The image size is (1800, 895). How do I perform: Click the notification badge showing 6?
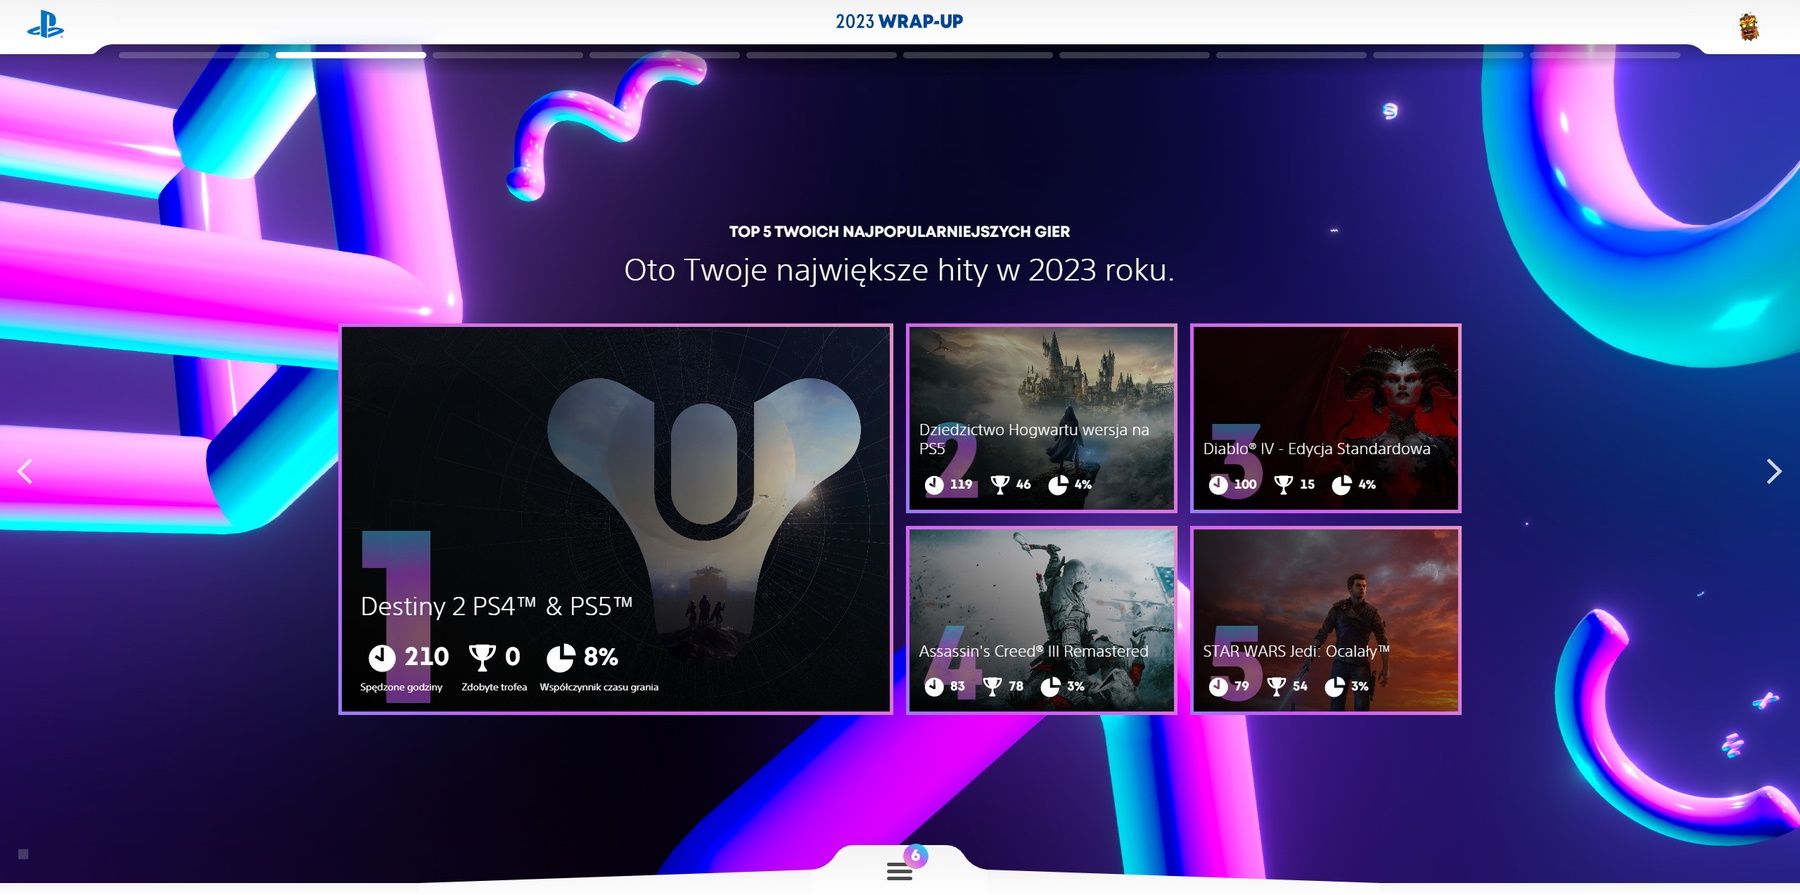coord(915,856)
